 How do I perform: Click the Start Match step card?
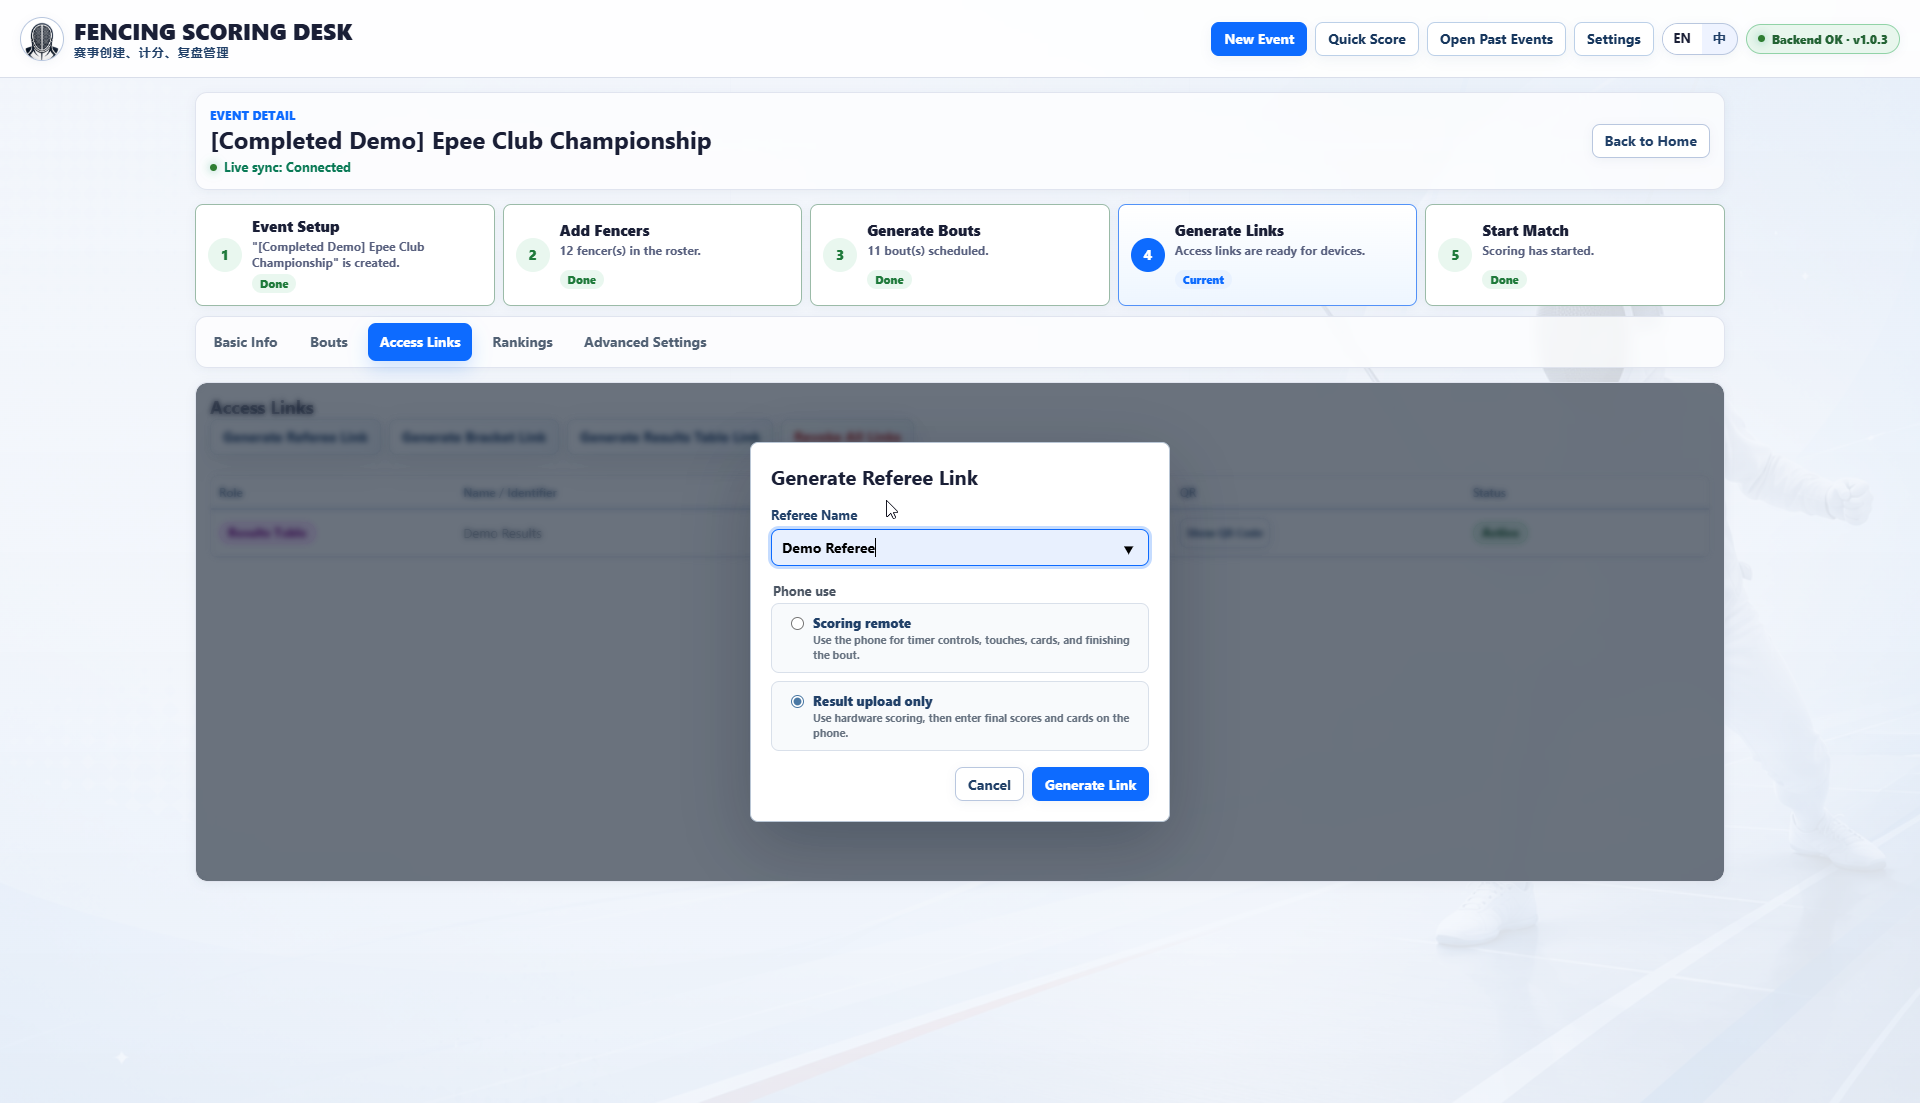(1574, 255)
